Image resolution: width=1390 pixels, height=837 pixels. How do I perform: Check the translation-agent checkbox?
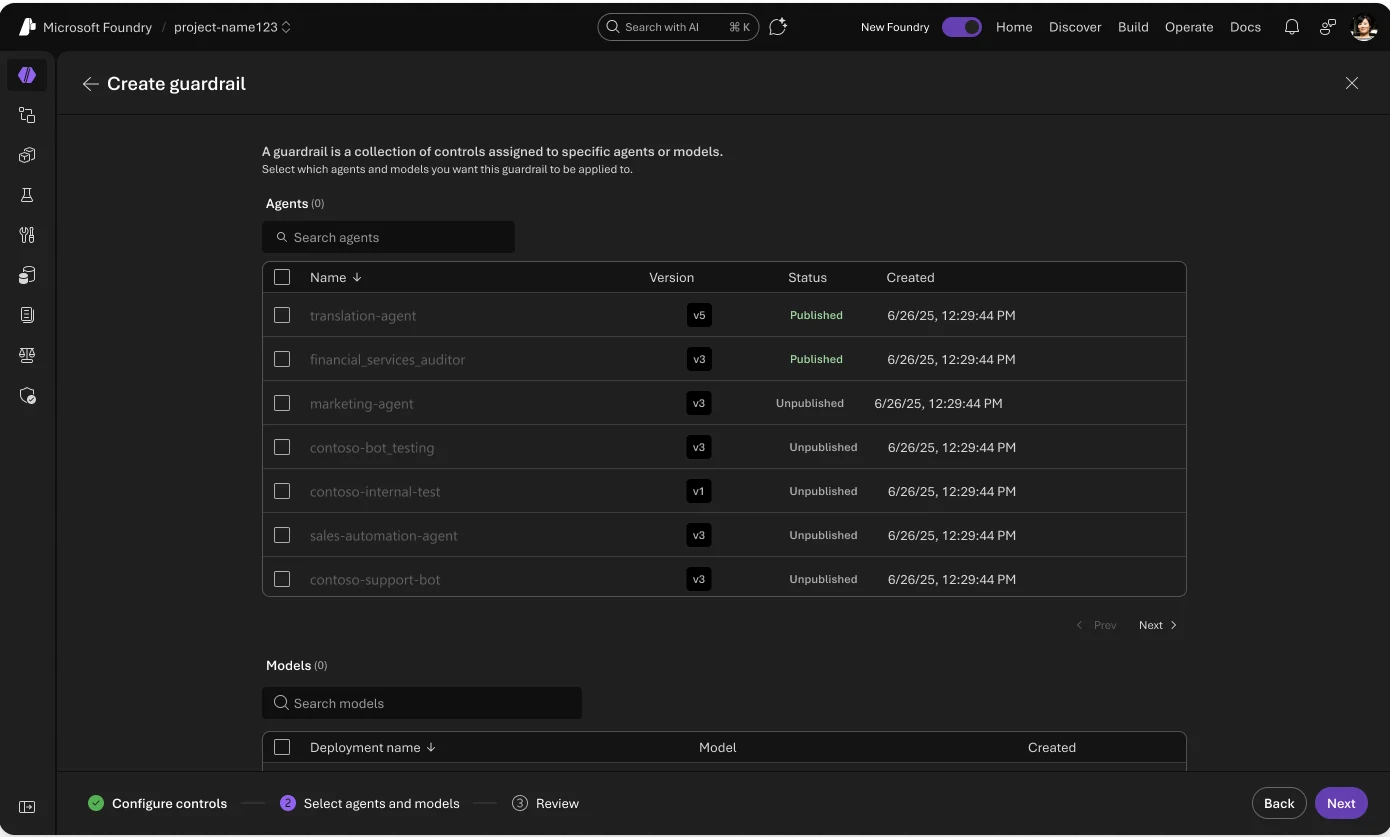(x=282, y=315)
